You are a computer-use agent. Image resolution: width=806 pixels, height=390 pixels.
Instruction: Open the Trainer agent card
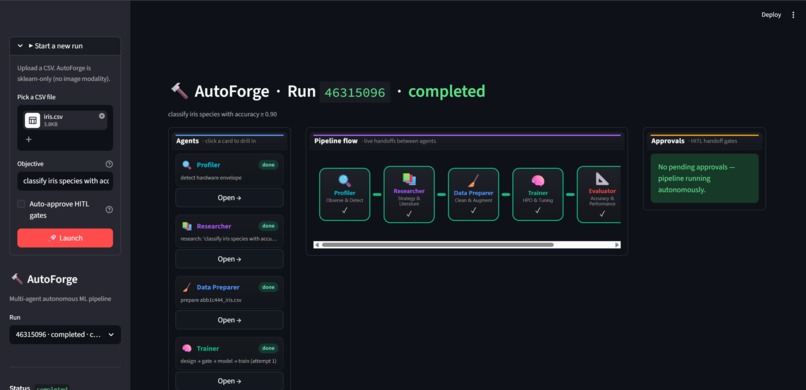(229, 381)
